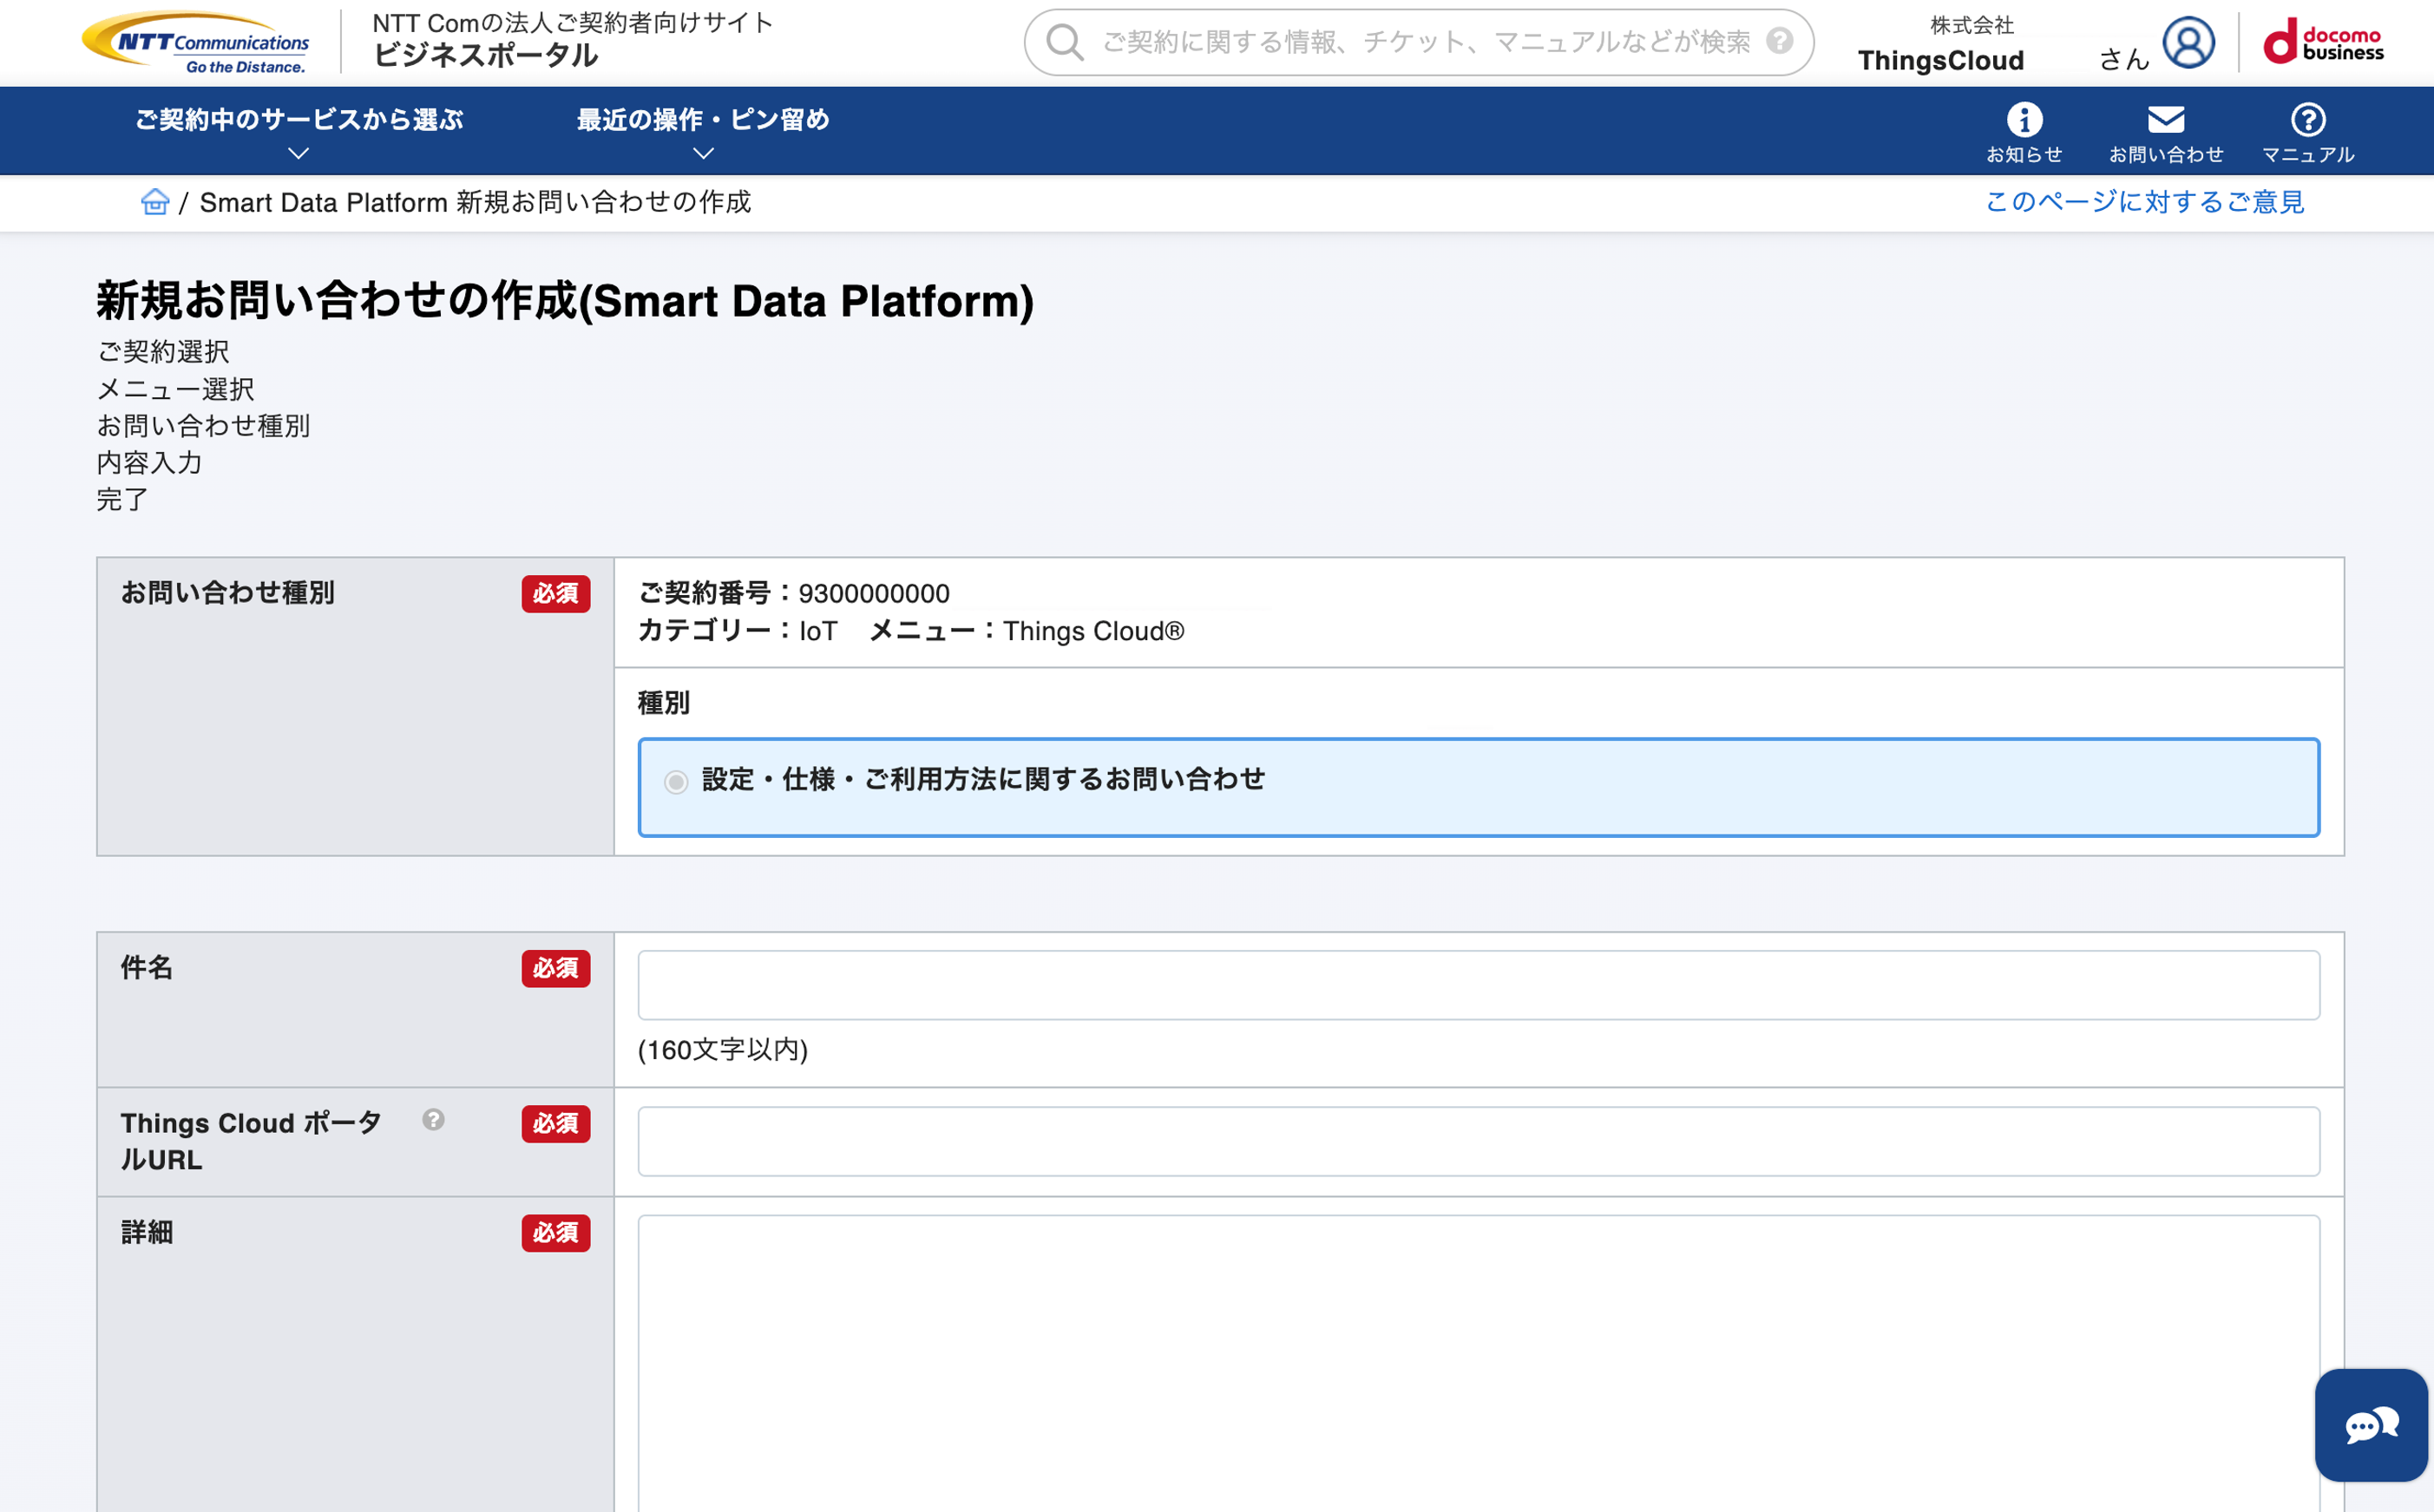Show help for Things Cloud ポータルURL
Image resolution: width=2434 pixels, height=1512 pixels.
click(x=433, y=1120)
